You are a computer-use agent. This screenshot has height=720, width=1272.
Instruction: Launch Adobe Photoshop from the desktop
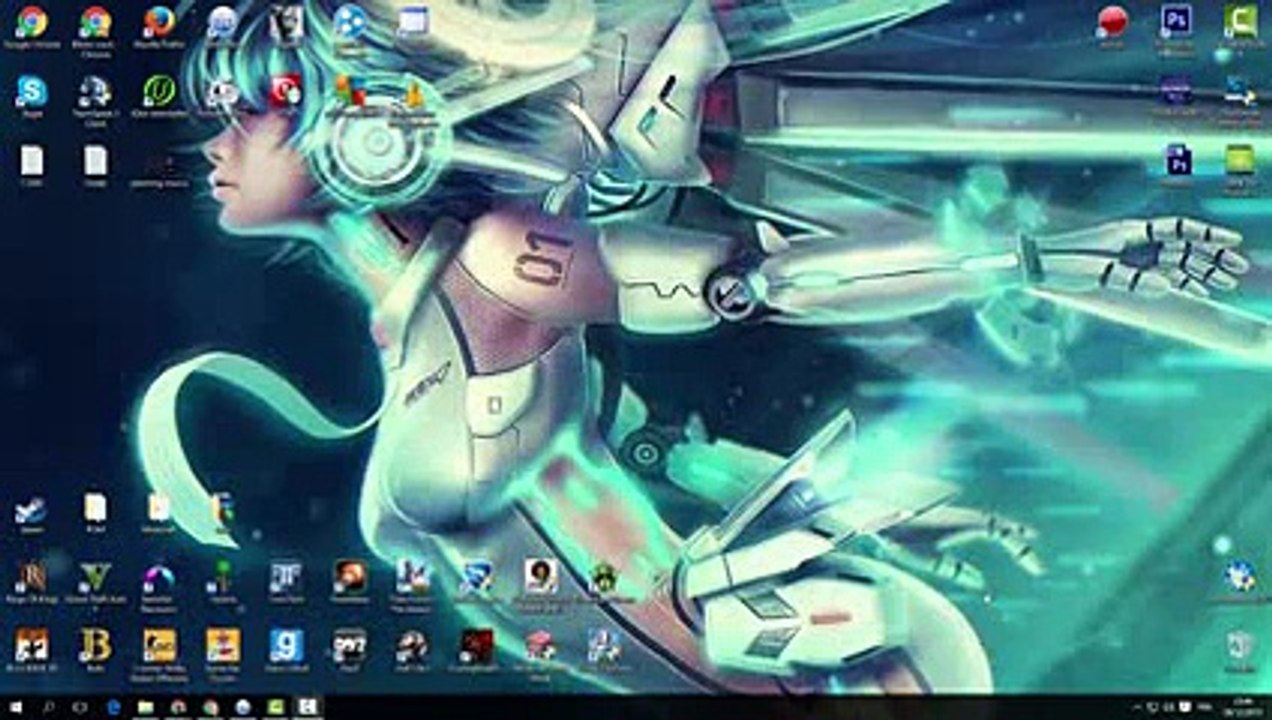coord(1177,21)
